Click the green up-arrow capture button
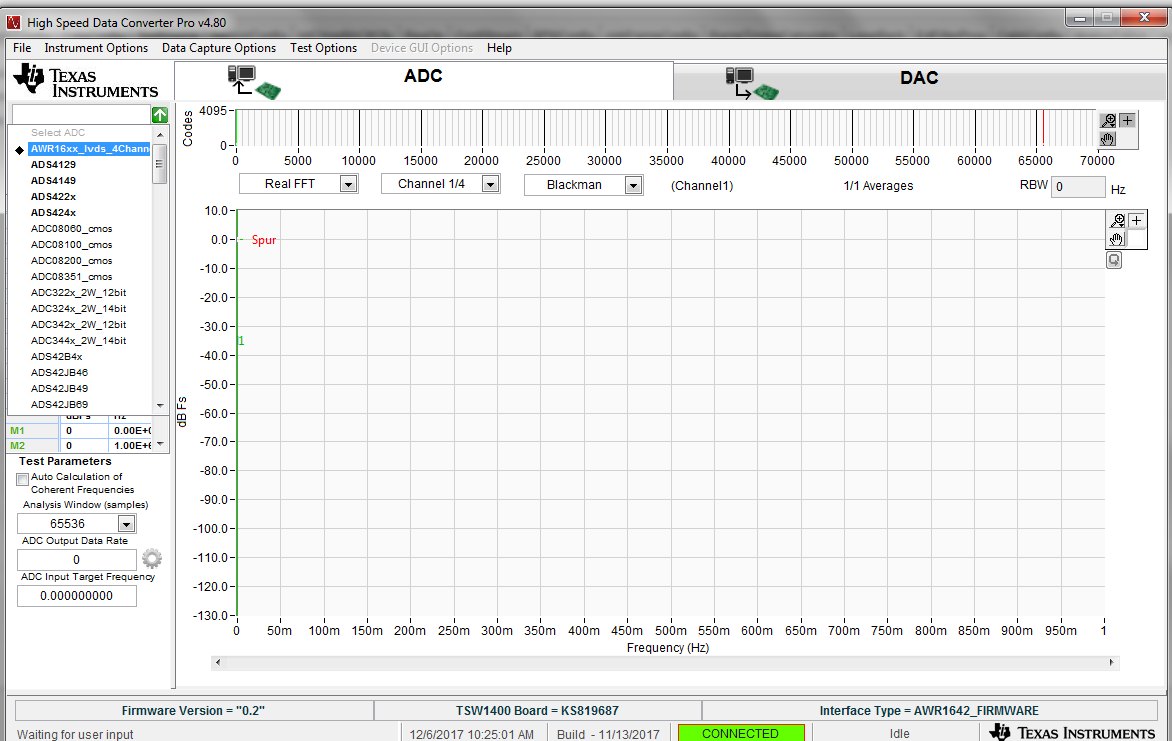Viewport: 1172px width, 741px height. (x=160, y=115)
